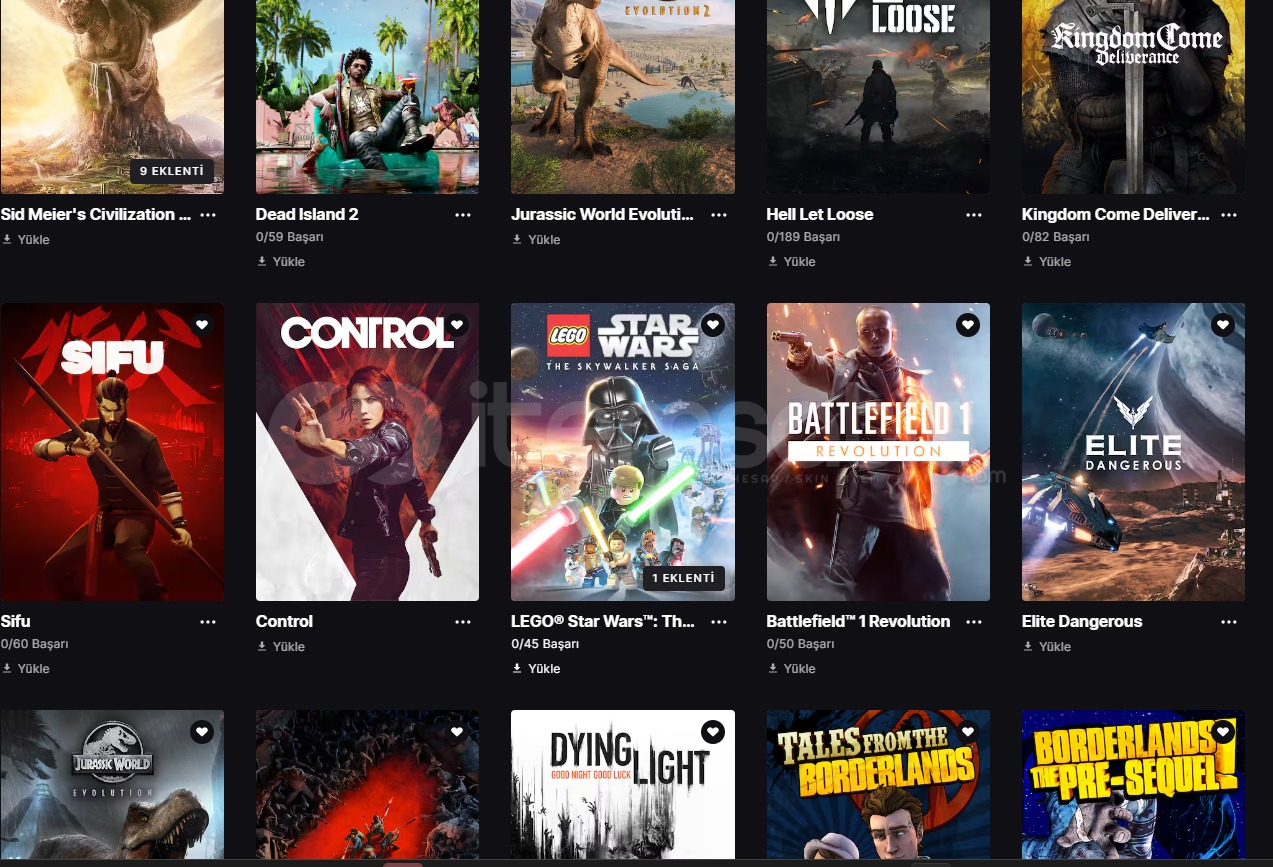Toggle favorite heart on Battlefield 1 cover
The height and width of the screenshot is (867, 1273).
[967, 325]
